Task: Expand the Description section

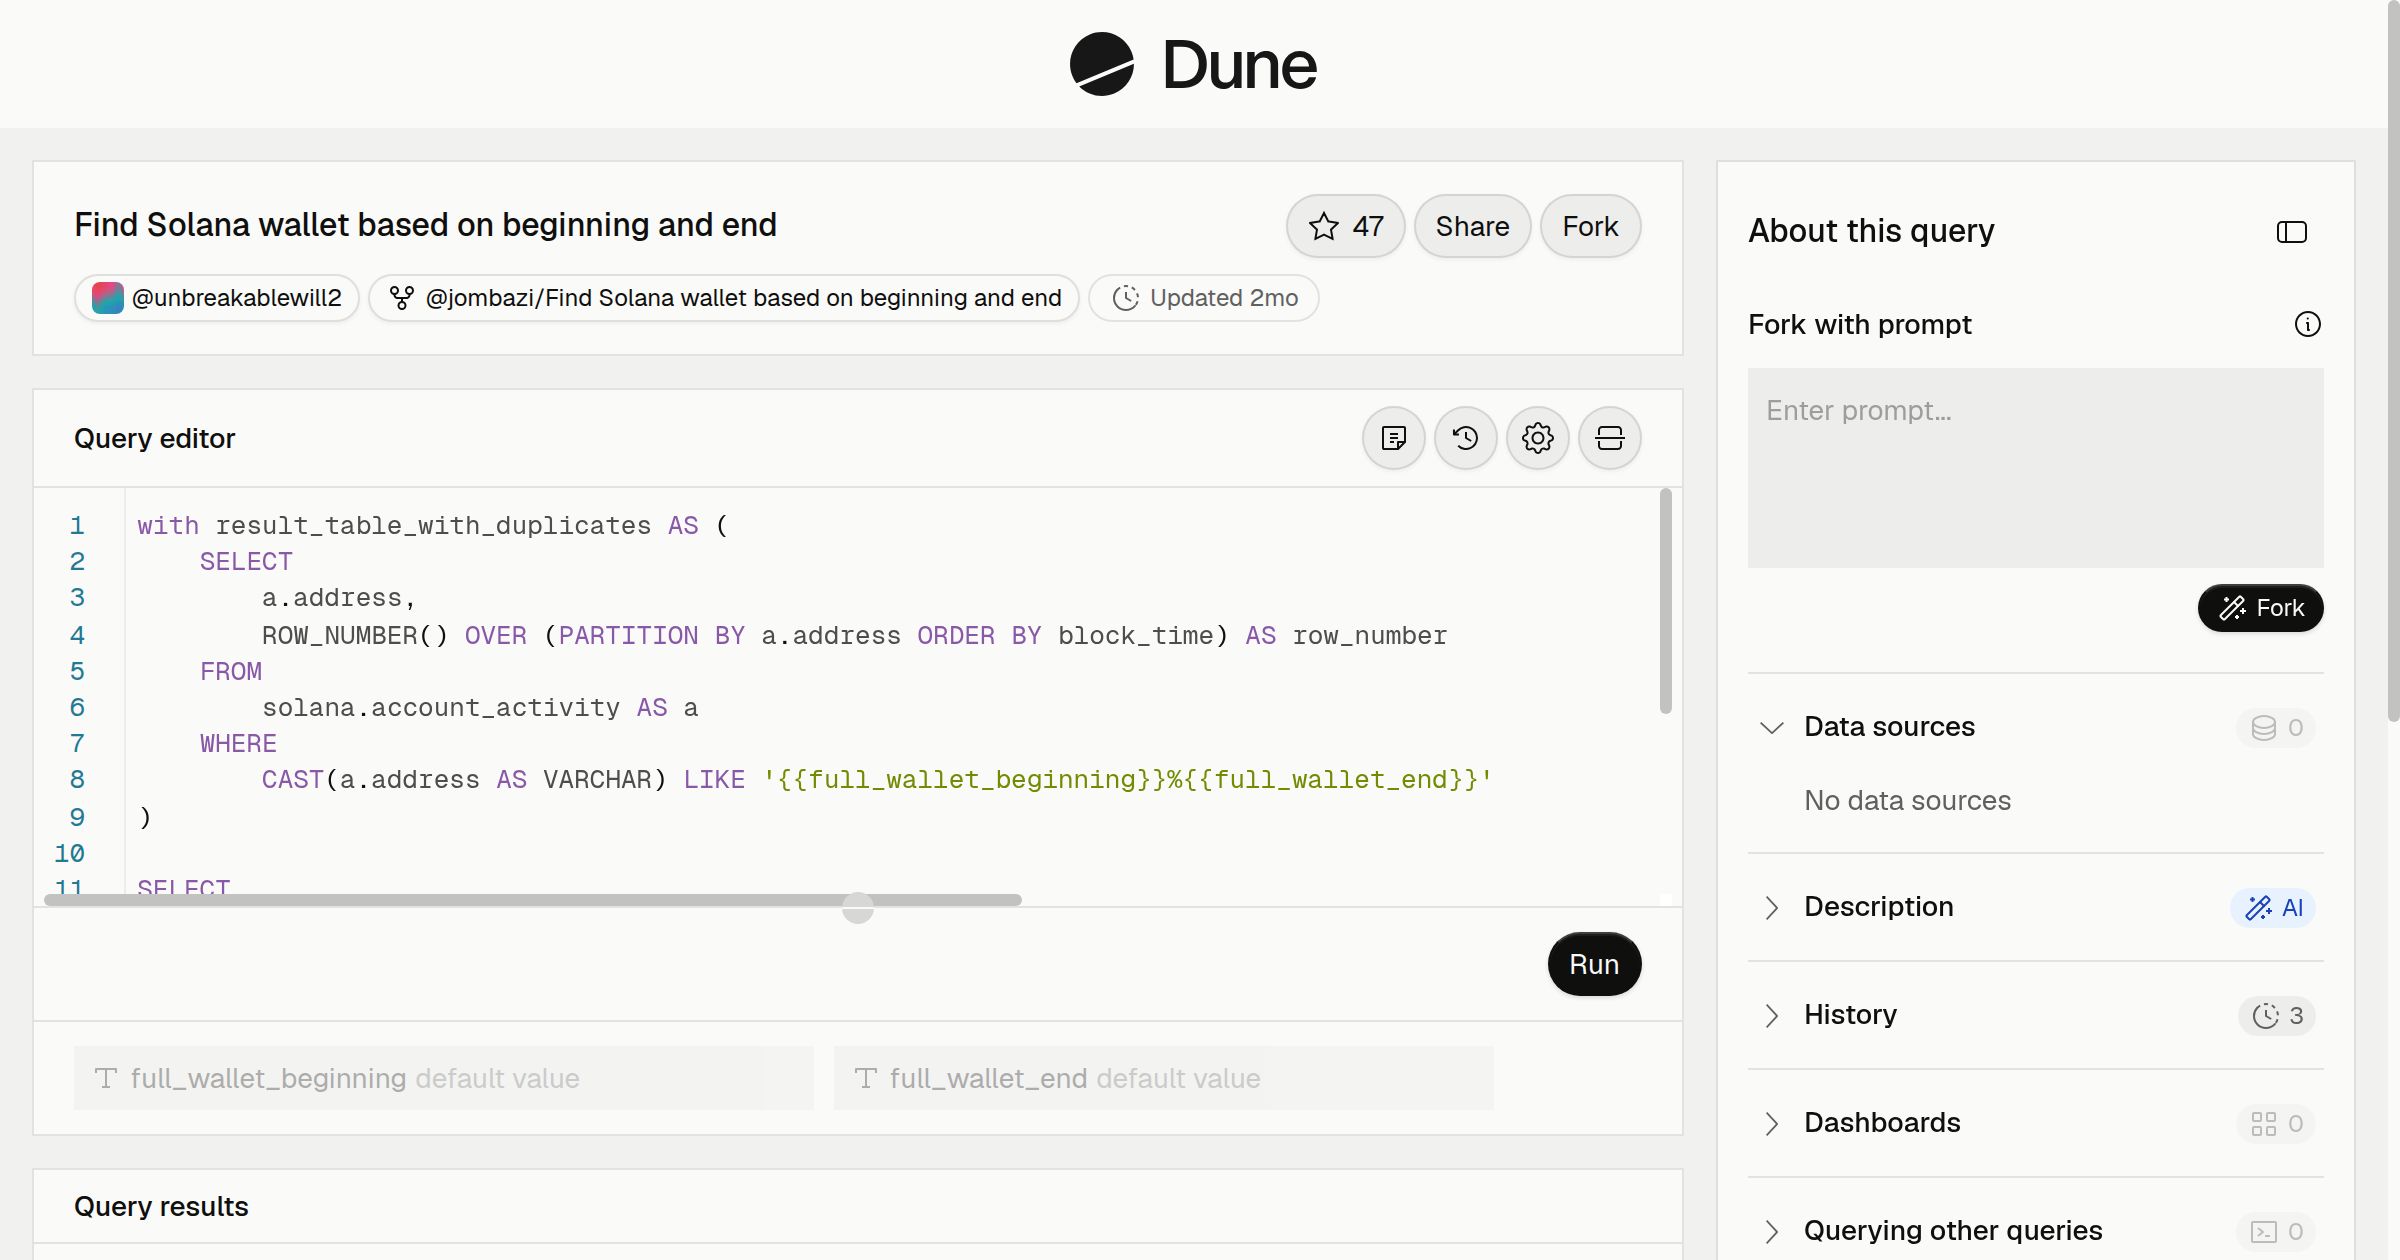Action: point(1772,907)
